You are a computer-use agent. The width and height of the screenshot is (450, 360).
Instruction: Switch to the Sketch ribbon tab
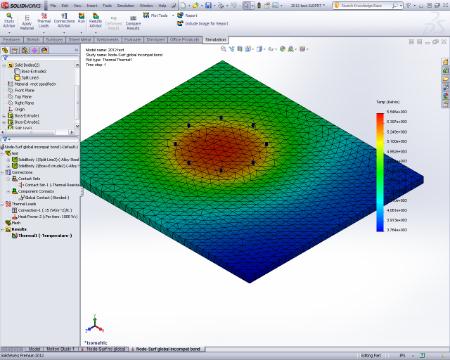33,40
